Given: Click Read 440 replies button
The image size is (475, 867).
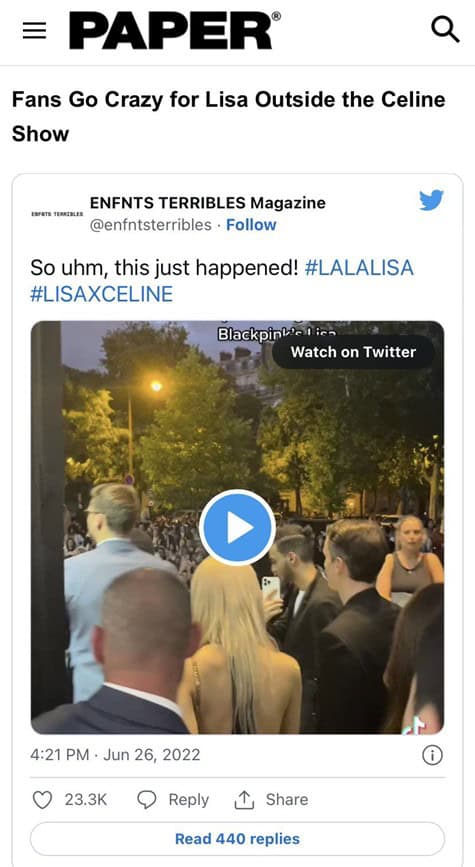Looking at the screenshot, I should pos(237,839).
